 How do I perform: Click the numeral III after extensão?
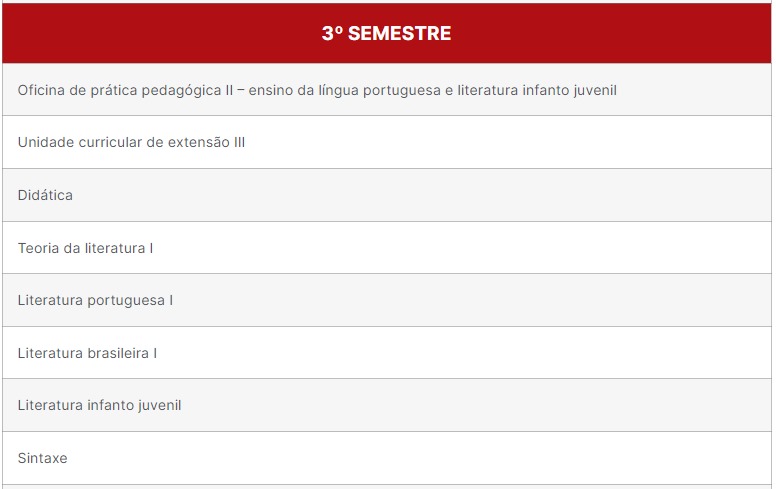click(x=240, y=143)
